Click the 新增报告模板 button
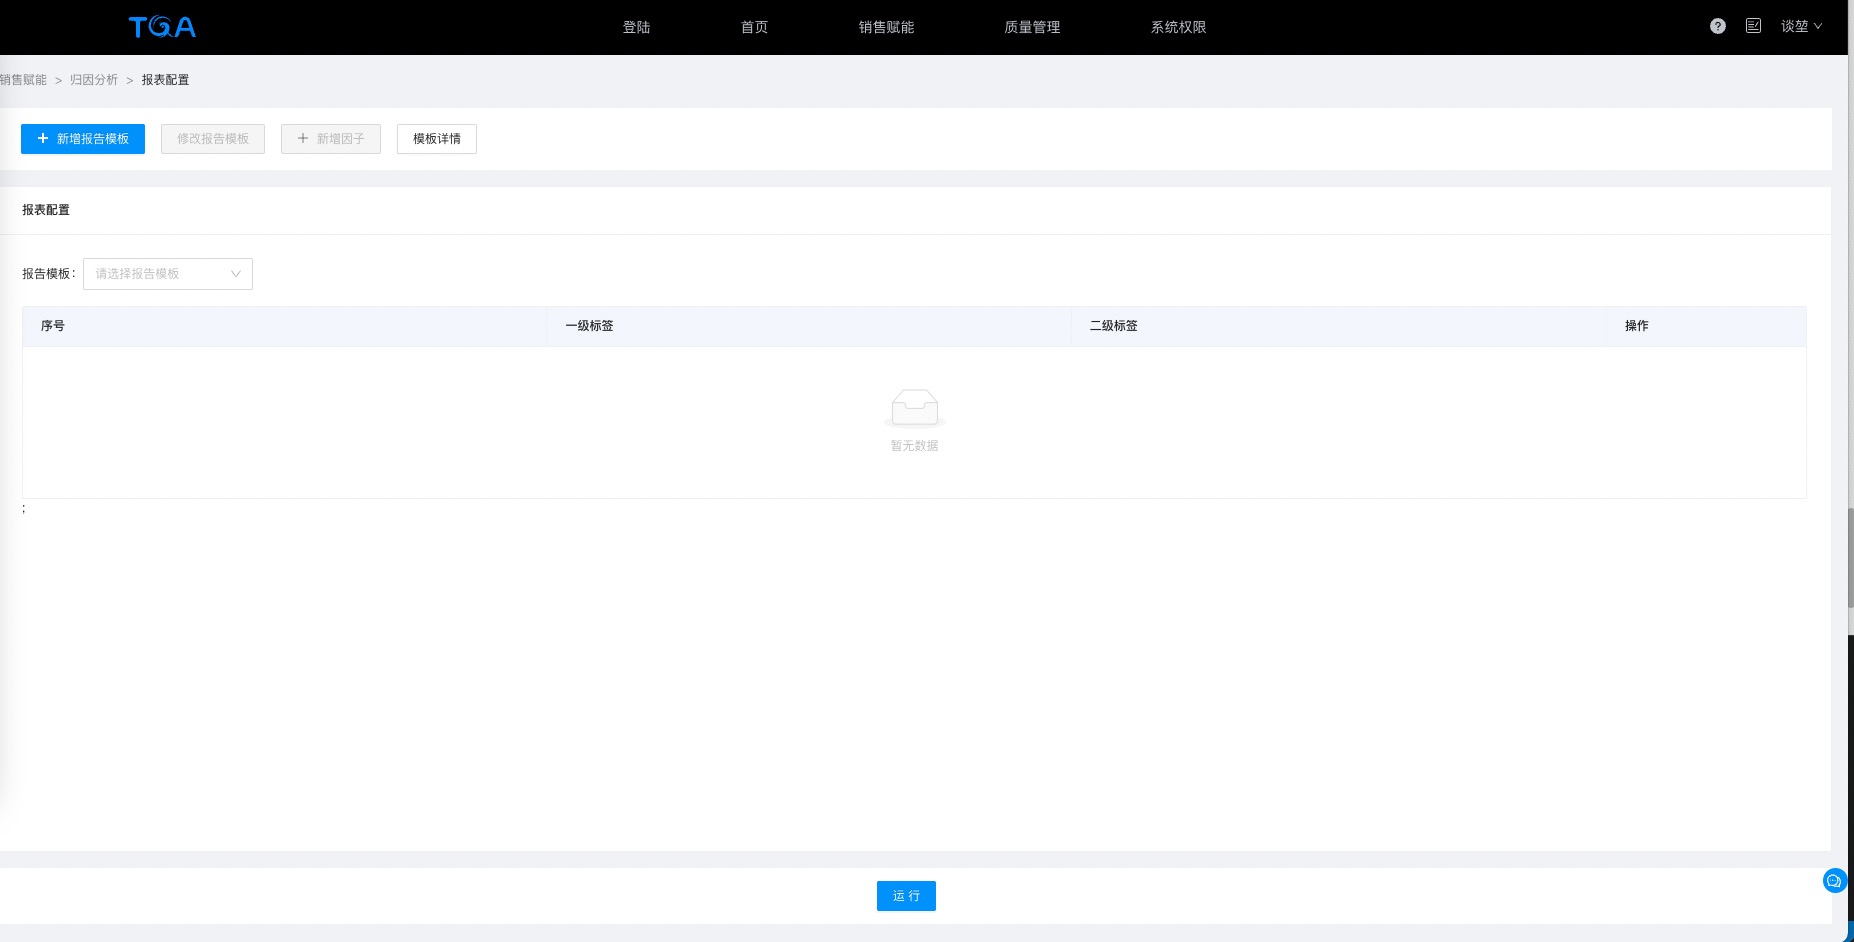The image size is (1854, 942). click(83, 139)
